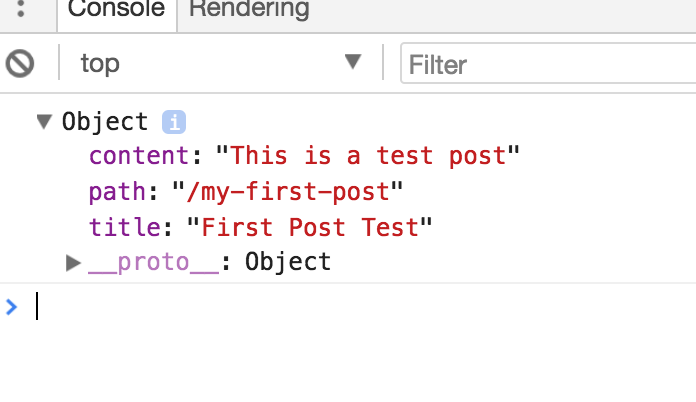Image resolution: width=696 pixels, height=402 pixels.
Task: Switch to the Rendering tab
Action: tap(249, 10)
